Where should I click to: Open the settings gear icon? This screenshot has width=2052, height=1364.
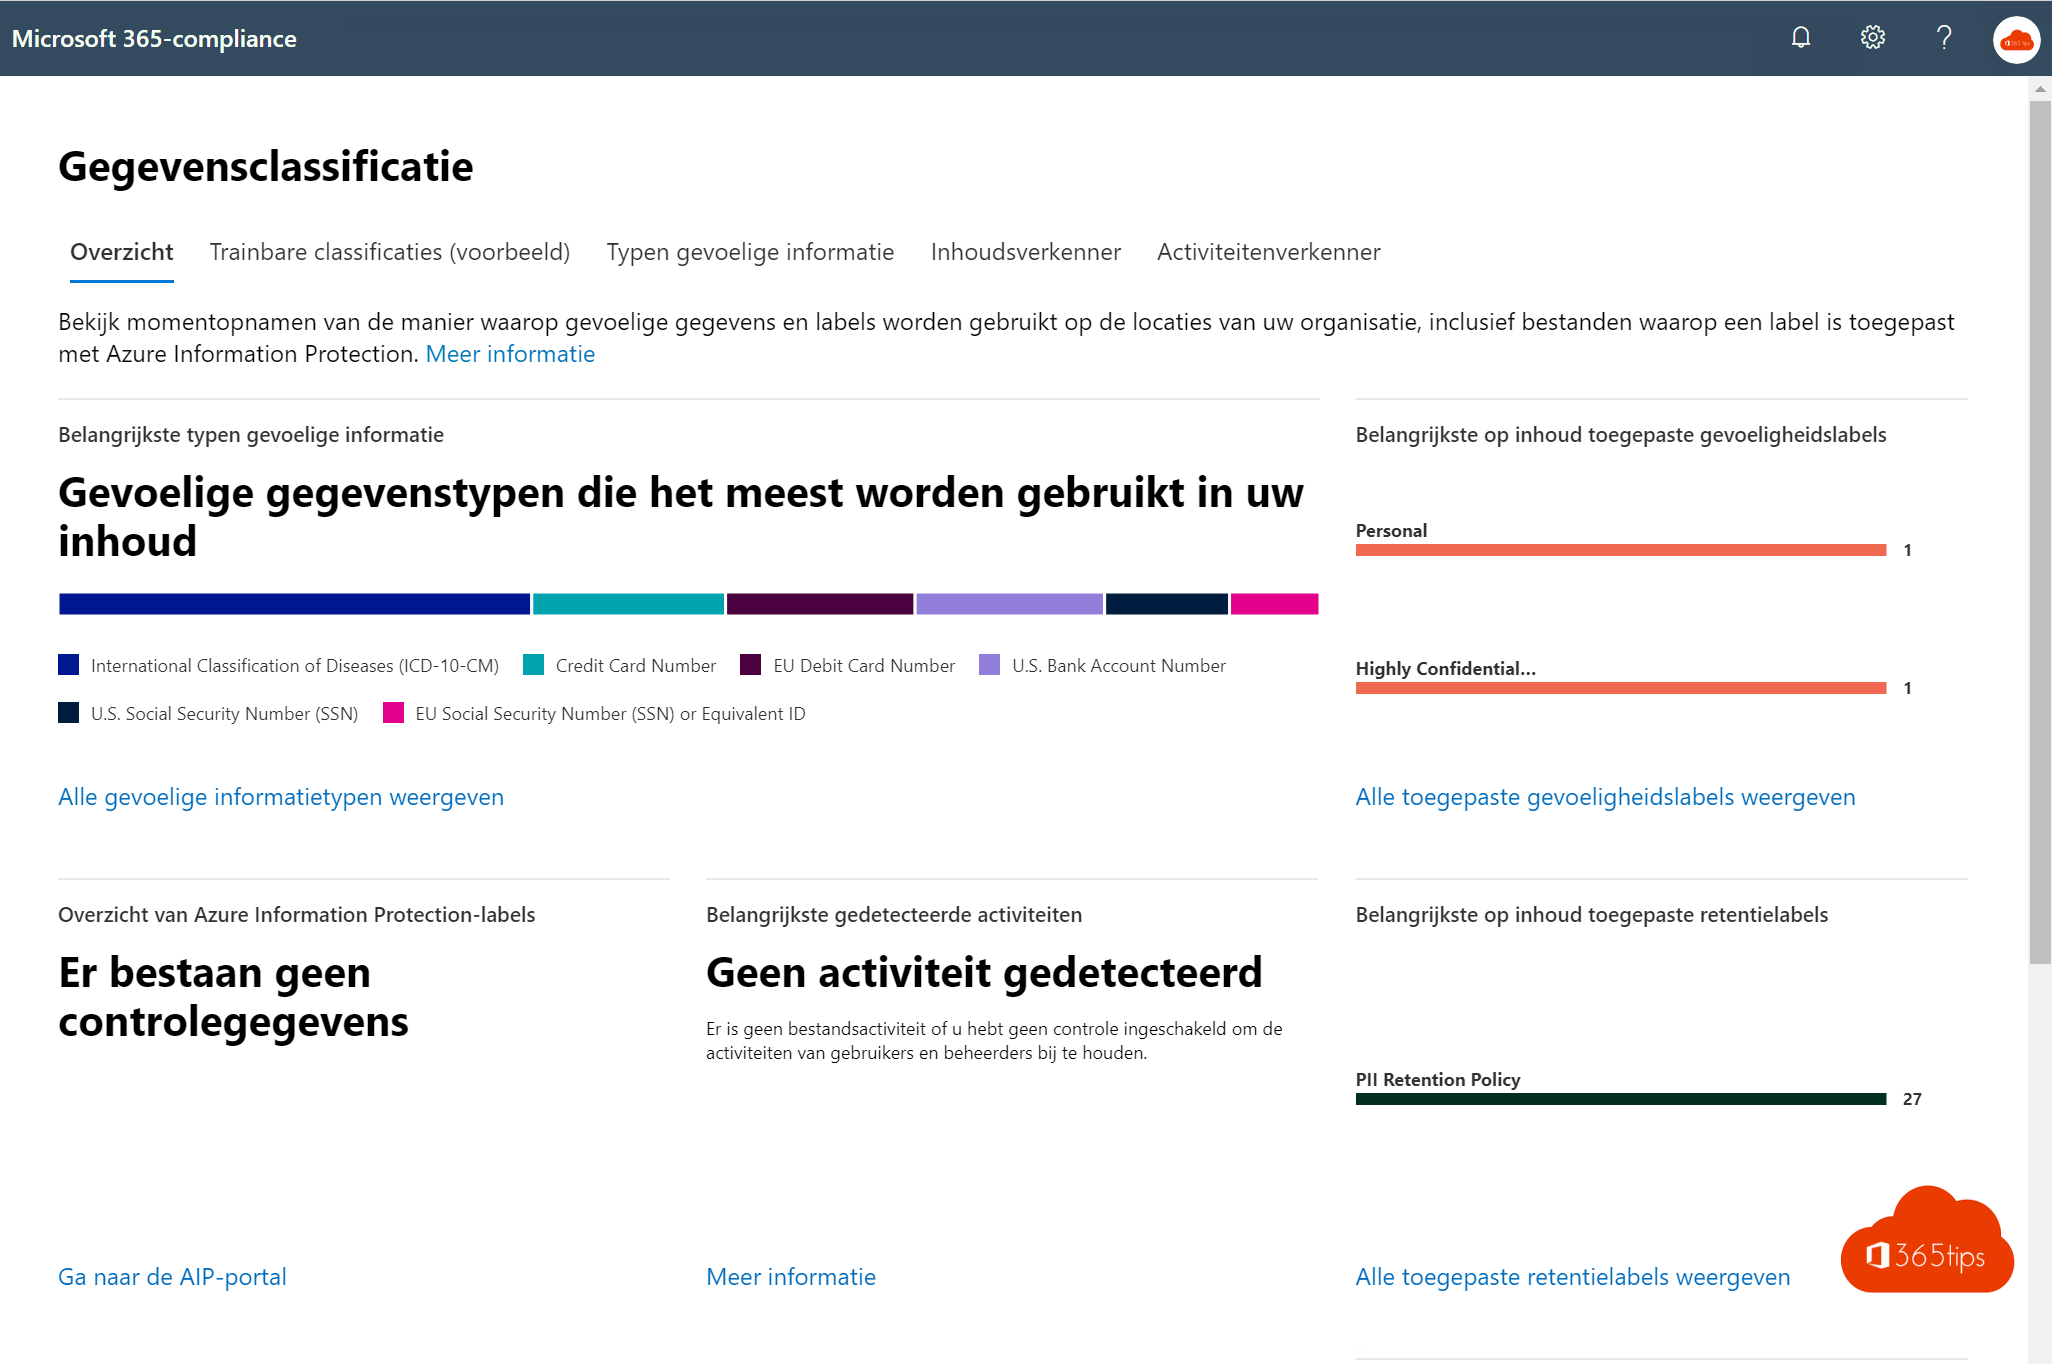pos(1872,38)
